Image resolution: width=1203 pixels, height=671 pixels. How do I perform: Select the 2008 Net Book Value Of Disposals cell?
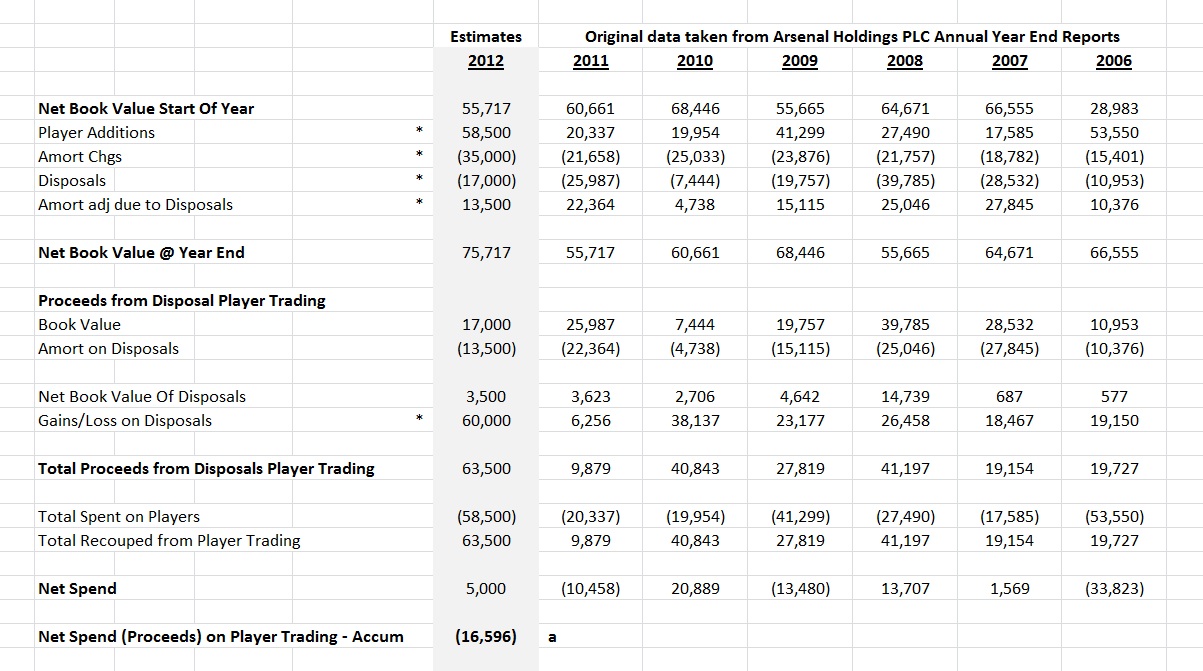(x=905, y=396)
